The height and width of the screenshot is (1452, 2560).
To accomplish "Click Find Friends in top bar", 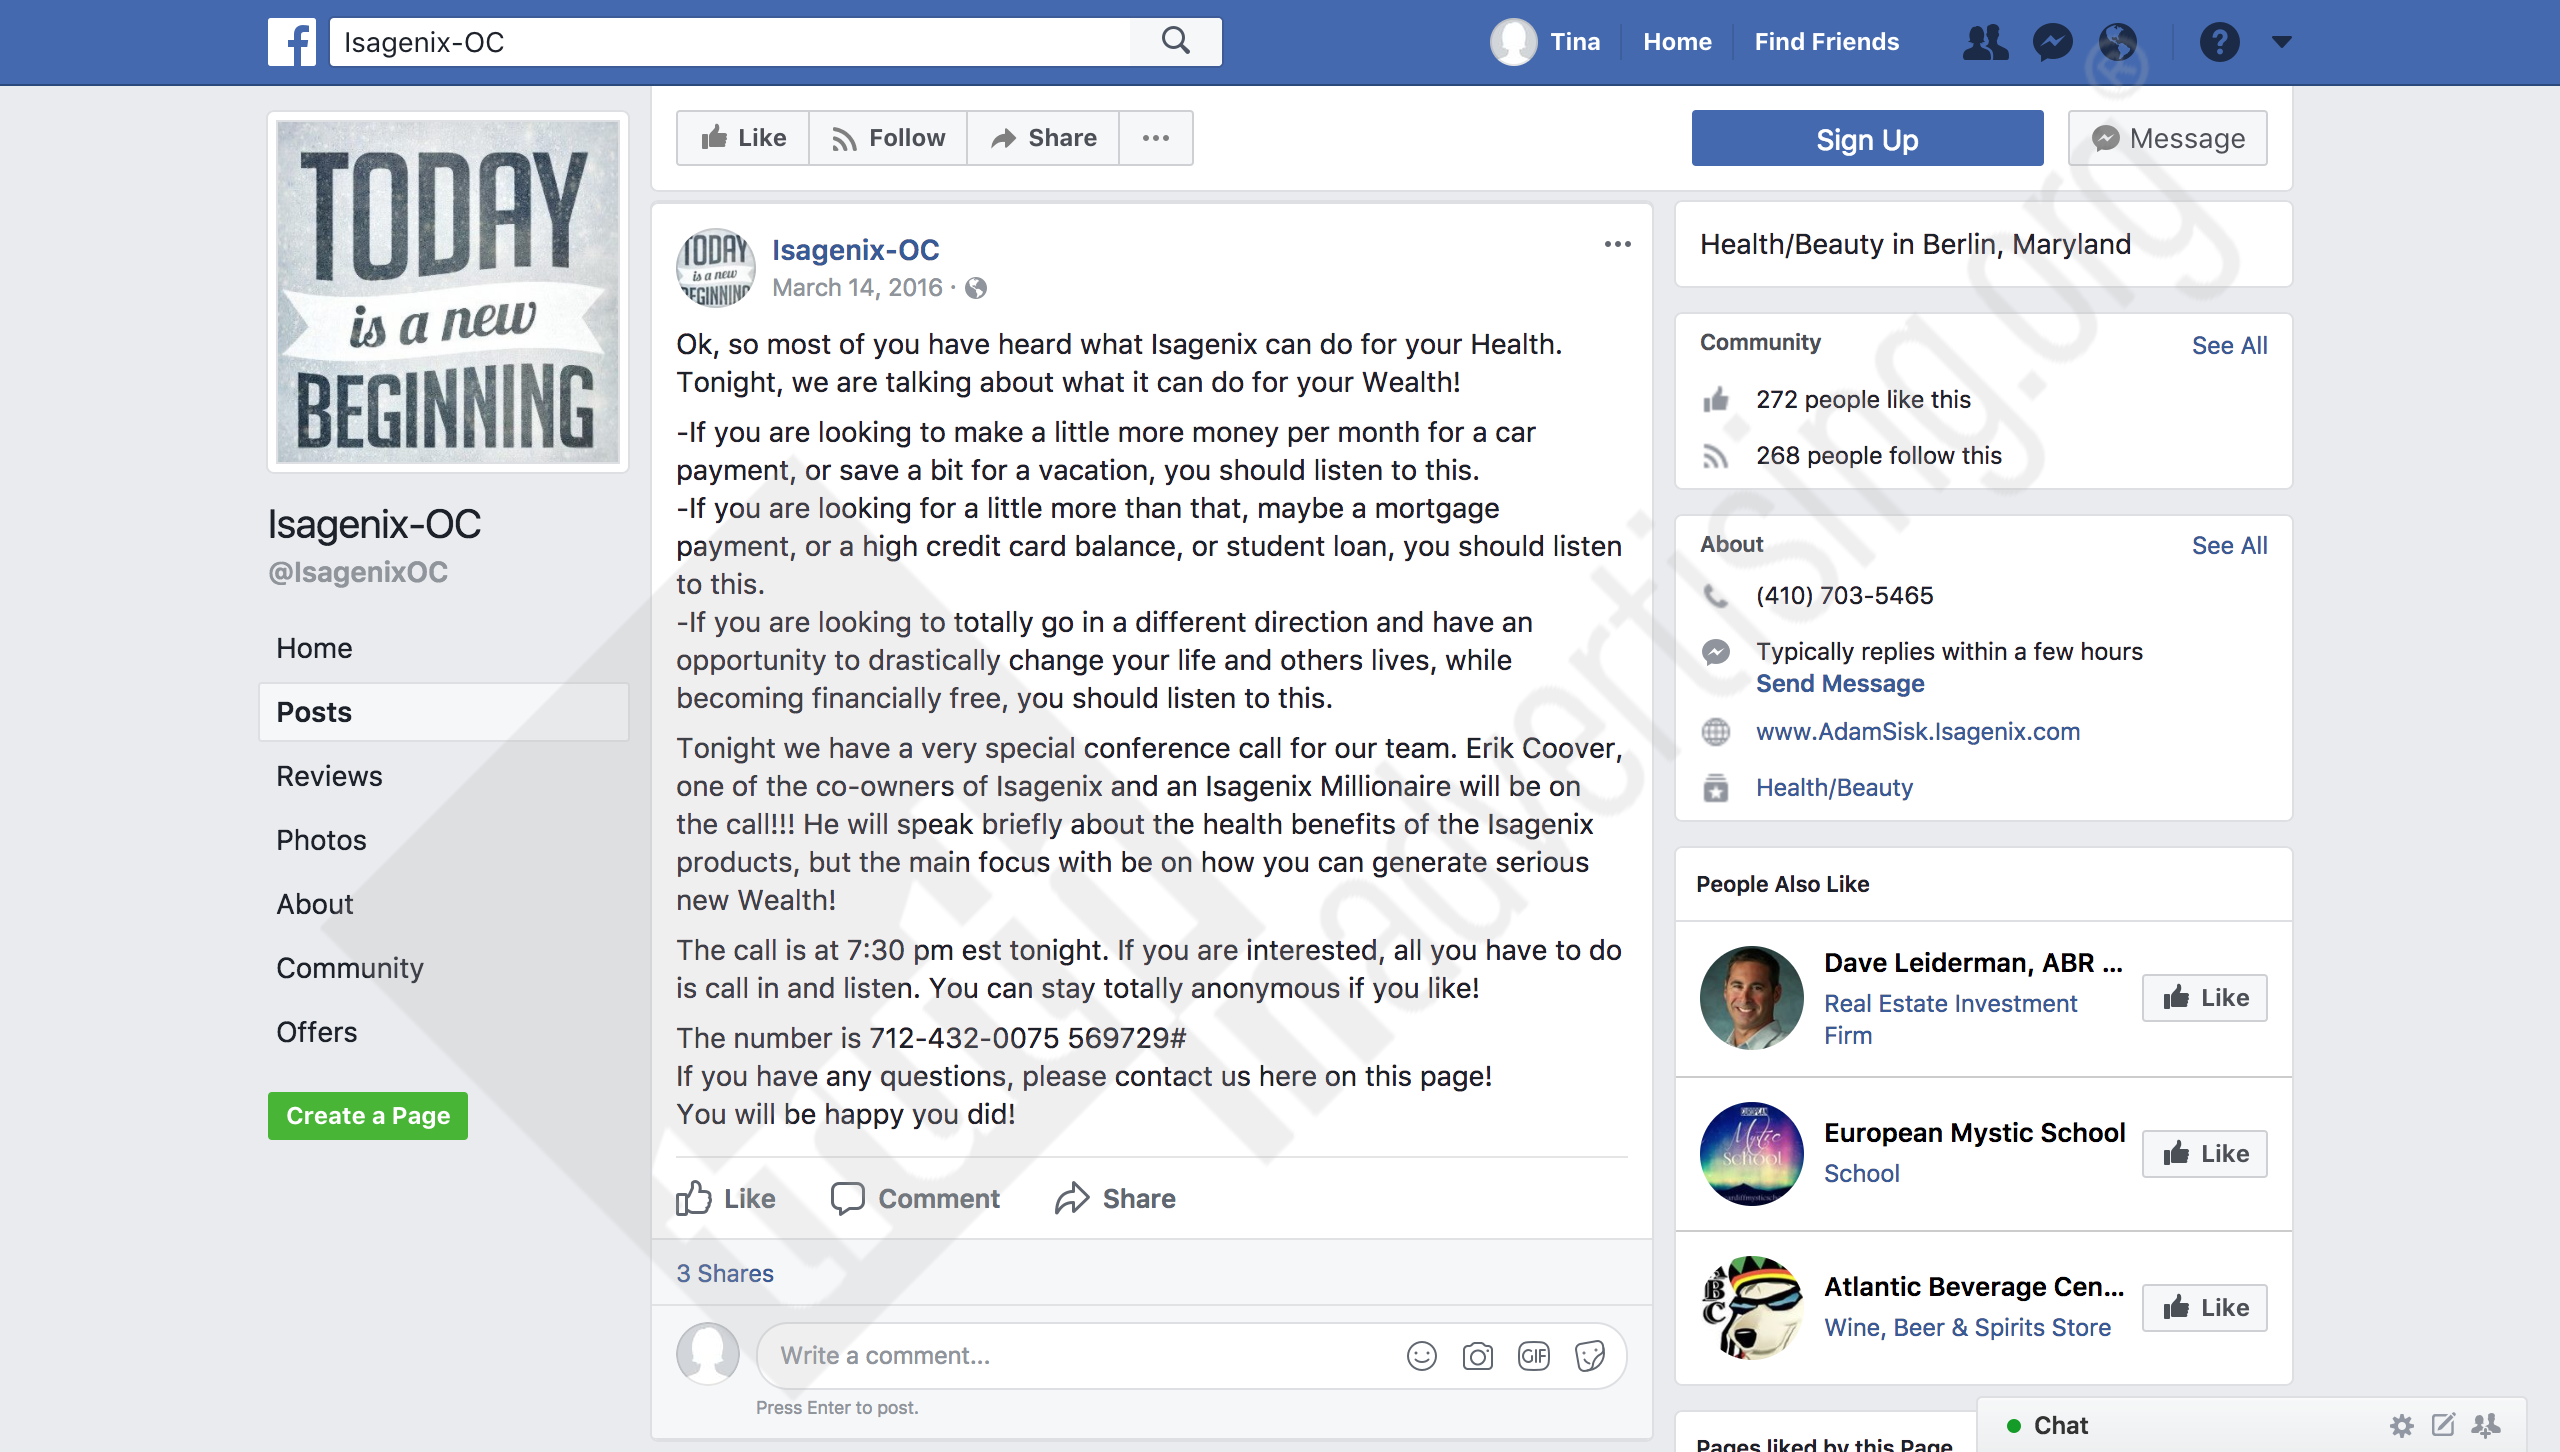I will pyautogui.click(x=1826, y=42).
